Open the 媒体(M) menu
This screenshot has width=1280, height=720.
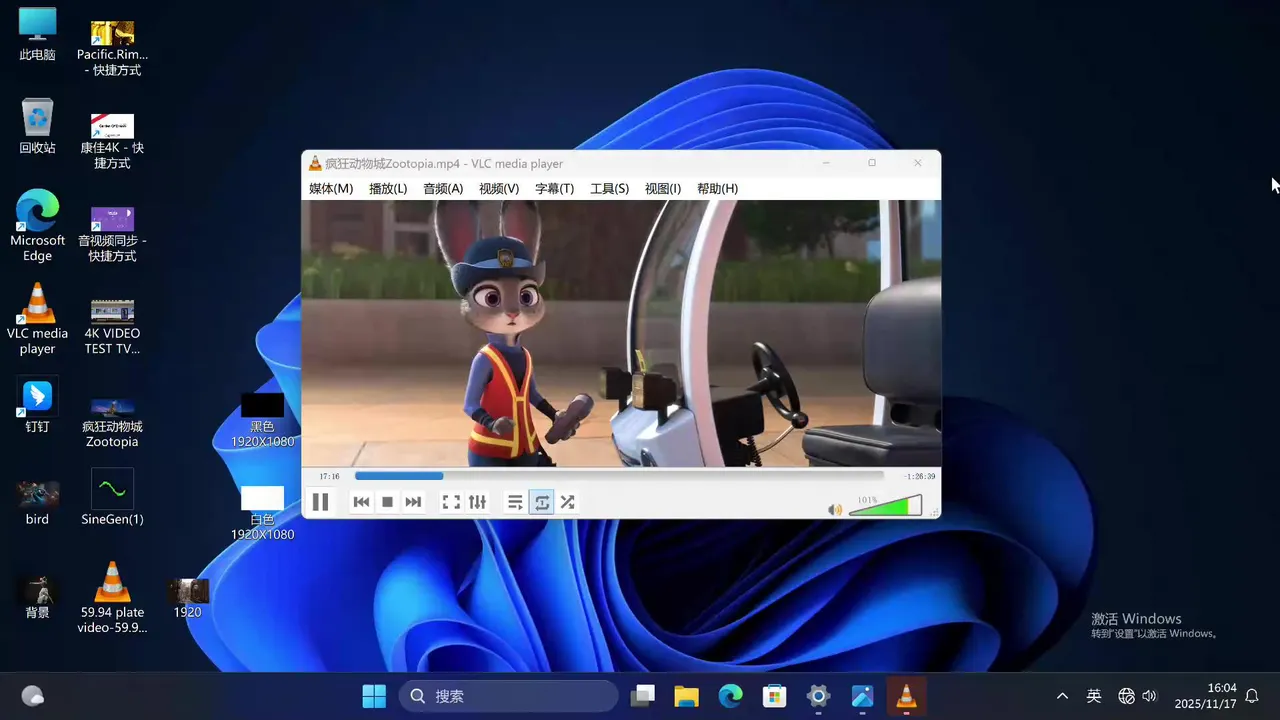pos(331,188)
